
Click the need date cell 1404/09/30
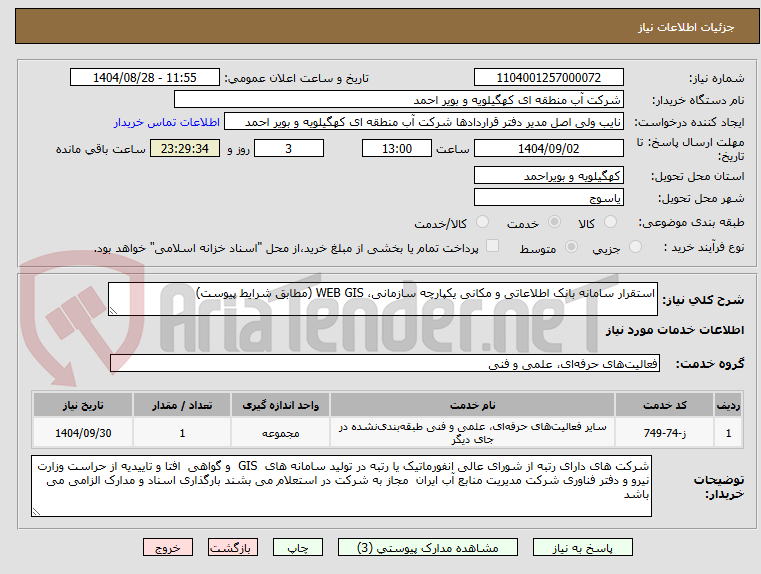(83, 432)
